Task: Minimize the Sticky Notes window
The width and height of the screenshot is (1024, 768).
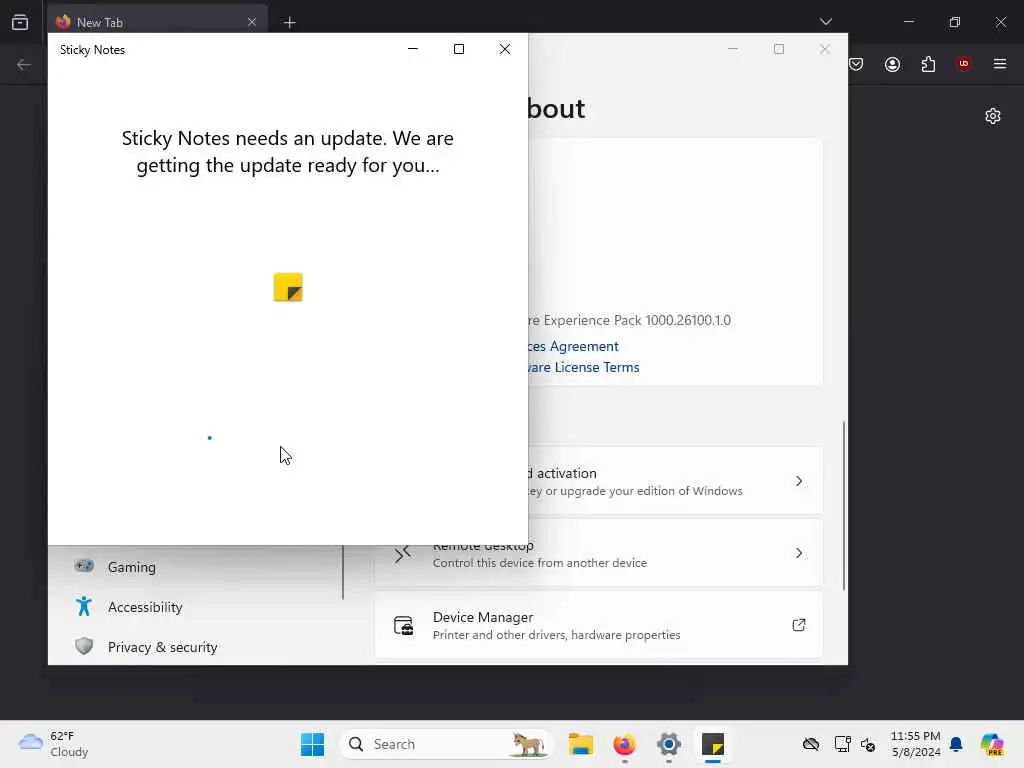Action: tap(413, 49)
